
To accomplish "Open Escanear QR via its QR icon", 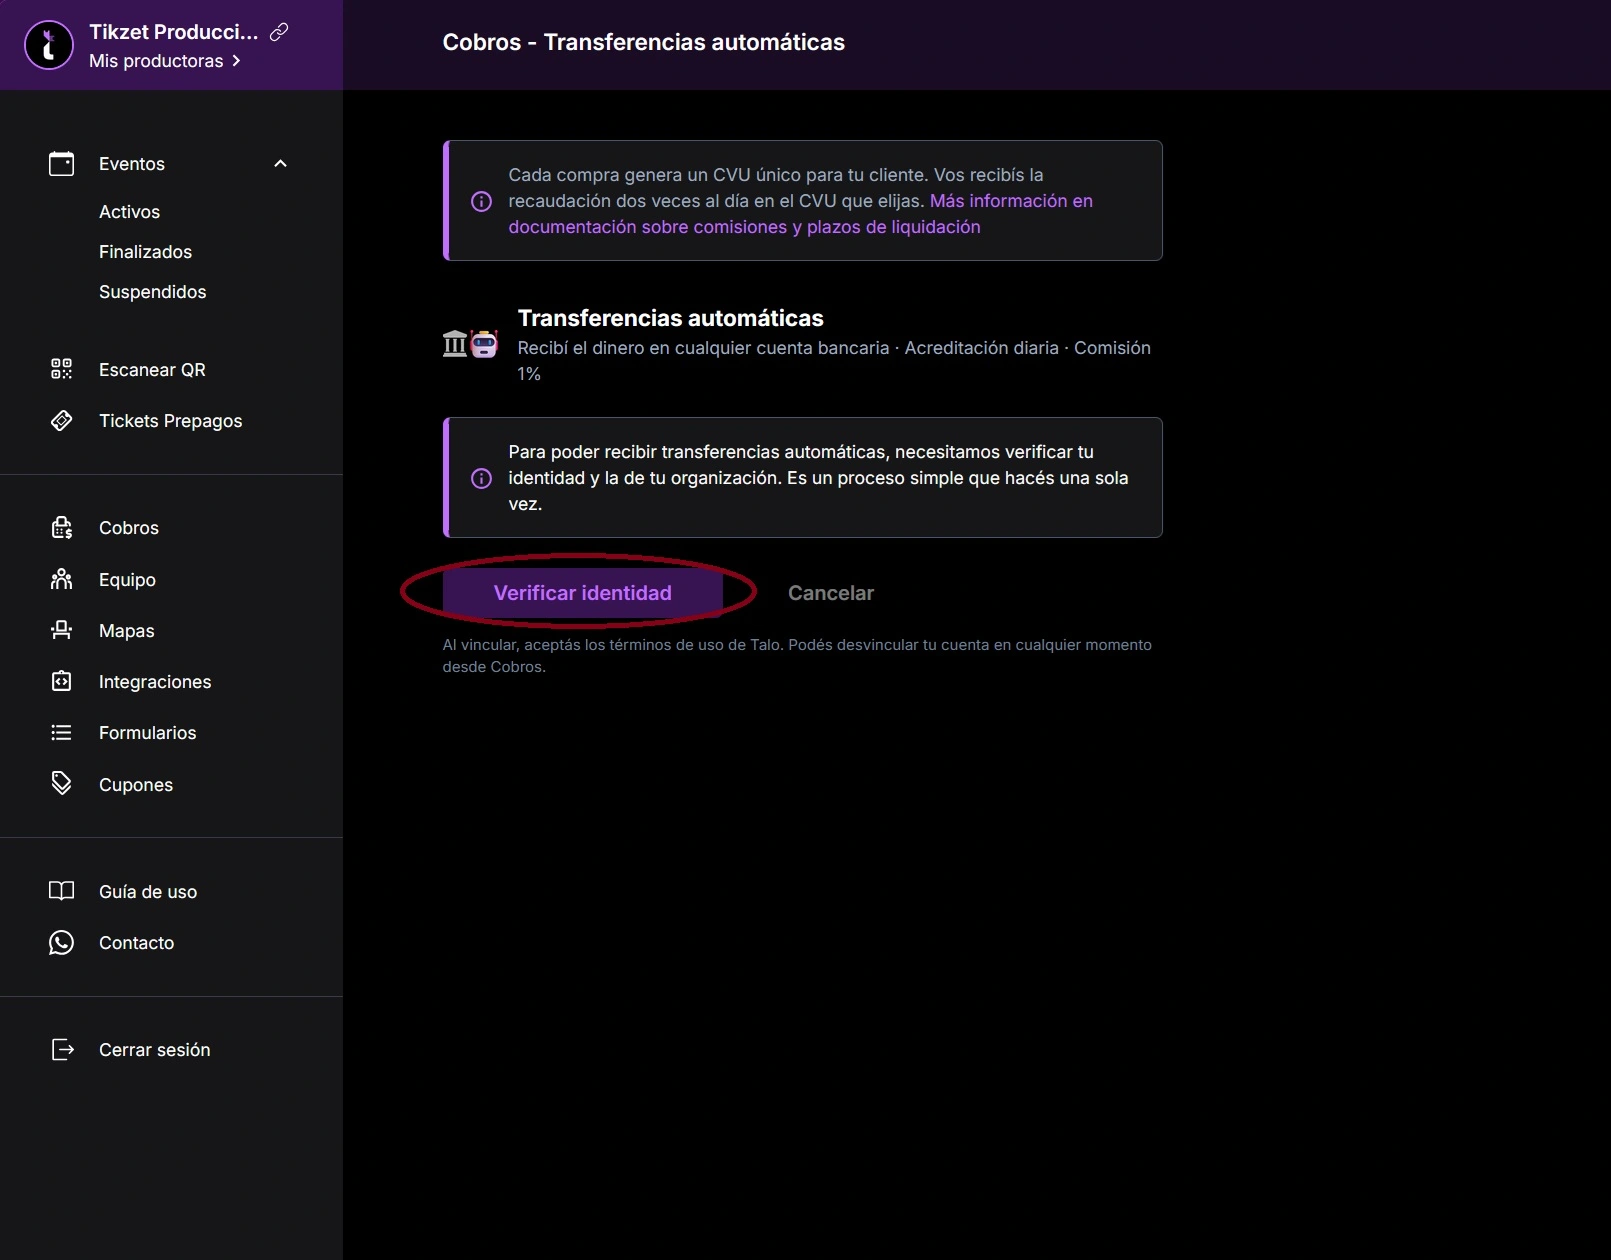I will click(62, 369).
